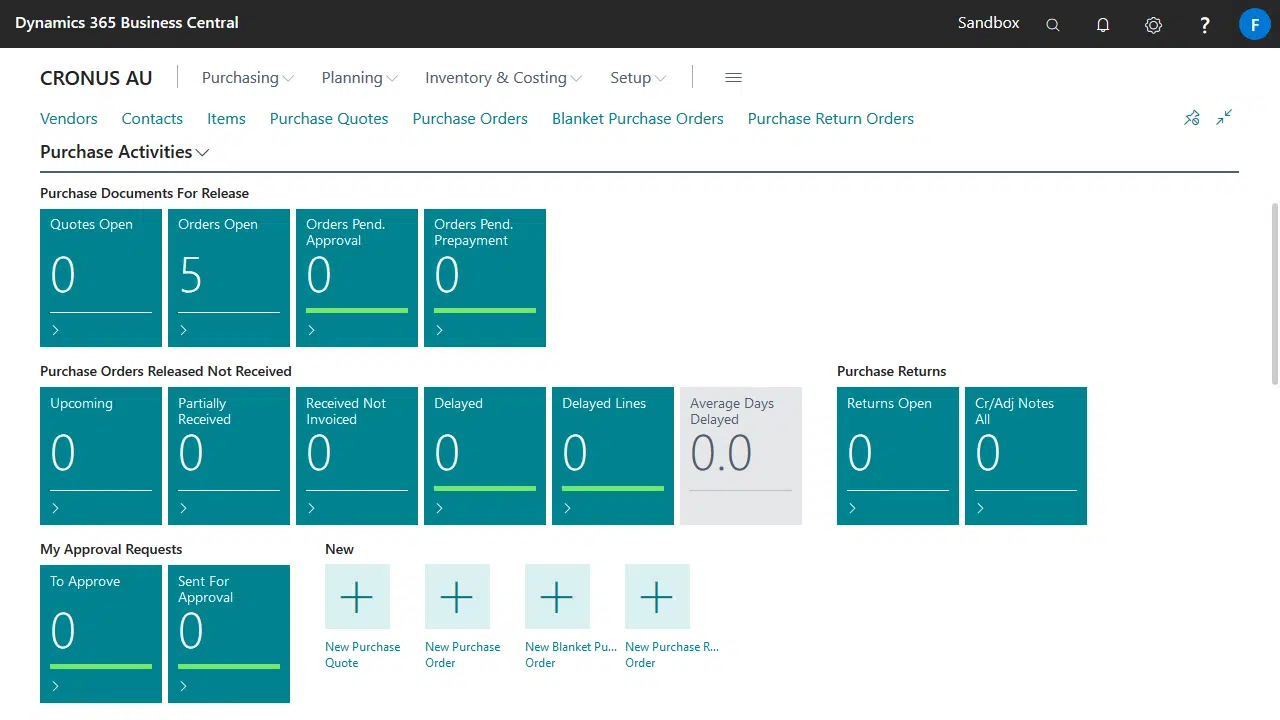Expand the Inventory & Costing dropdown
The image size is (1280, 720).
click(x=502, y=78)
